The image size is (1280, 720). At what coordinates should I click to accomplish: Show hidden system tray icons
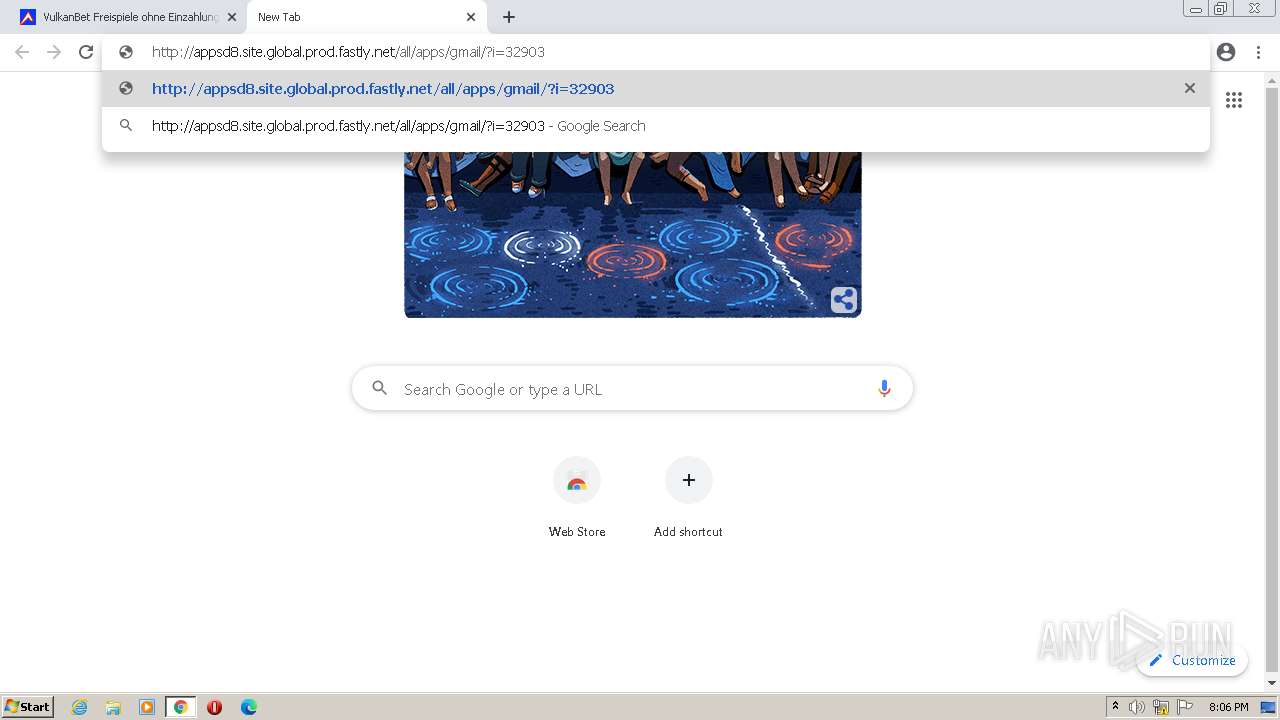click(1115, 707)
